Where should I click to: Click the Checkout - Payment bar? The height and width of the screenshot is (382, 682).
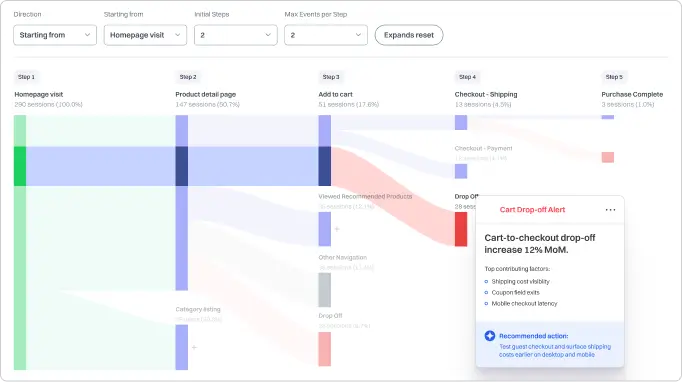[461, 171]
